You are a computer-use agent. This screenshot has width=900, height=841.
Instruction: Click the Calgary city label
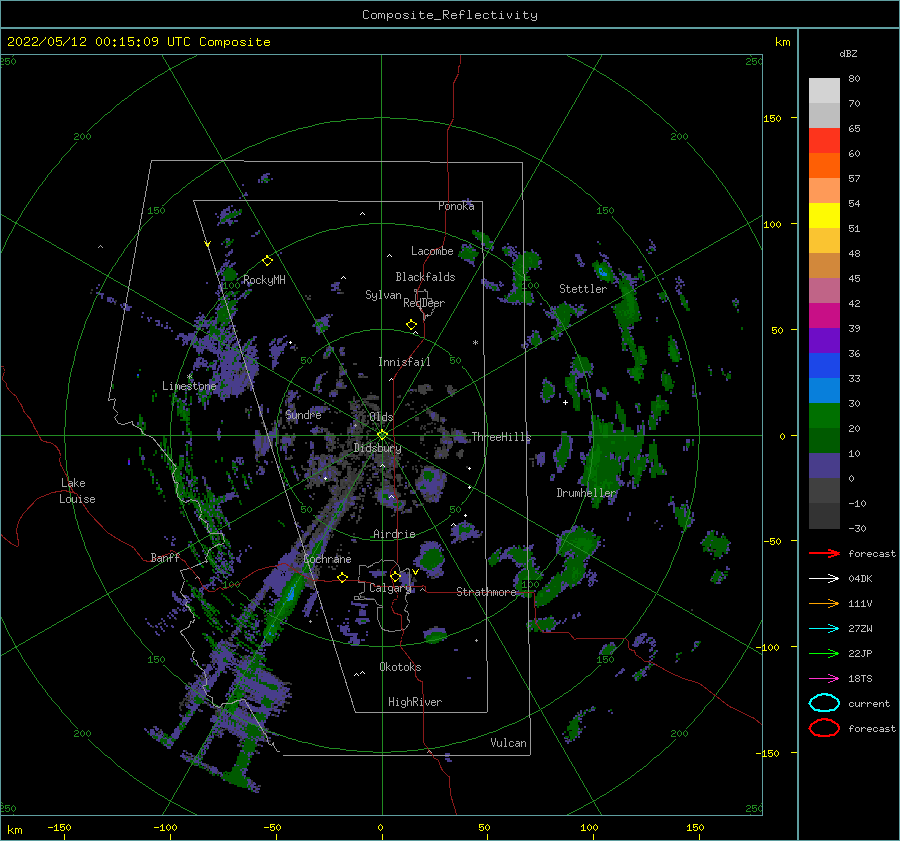click(x=390, y=588)
